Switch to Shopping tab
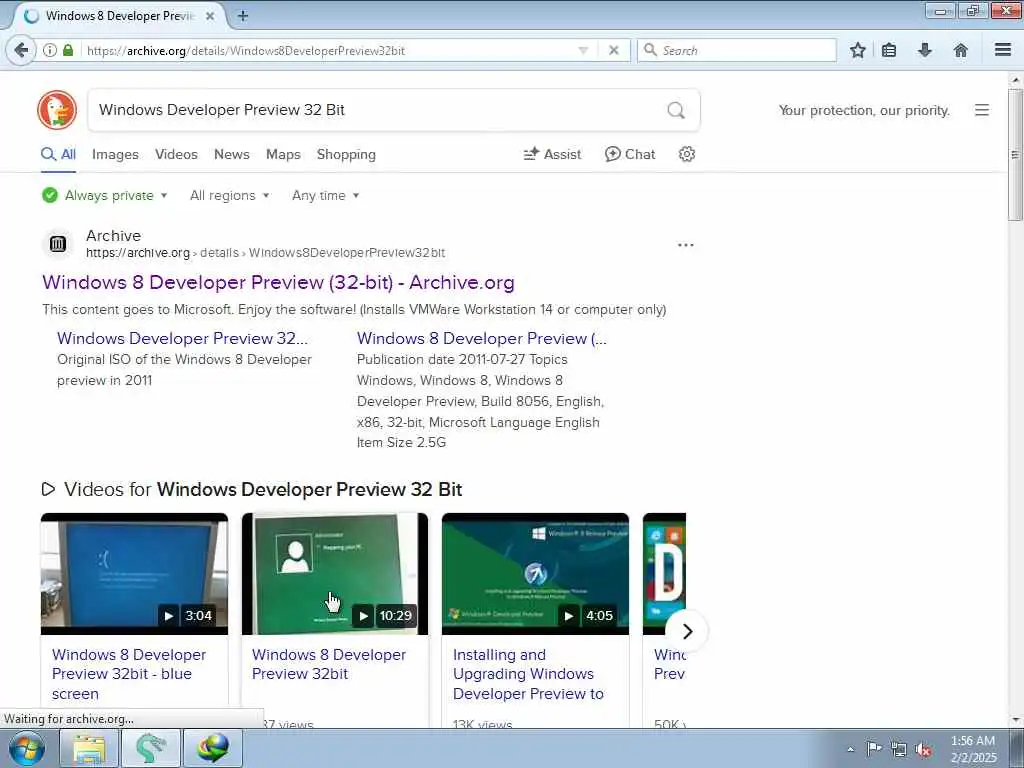Viewport: 1024px width, 768px height. pyautogui.click(x=346, y=154)
